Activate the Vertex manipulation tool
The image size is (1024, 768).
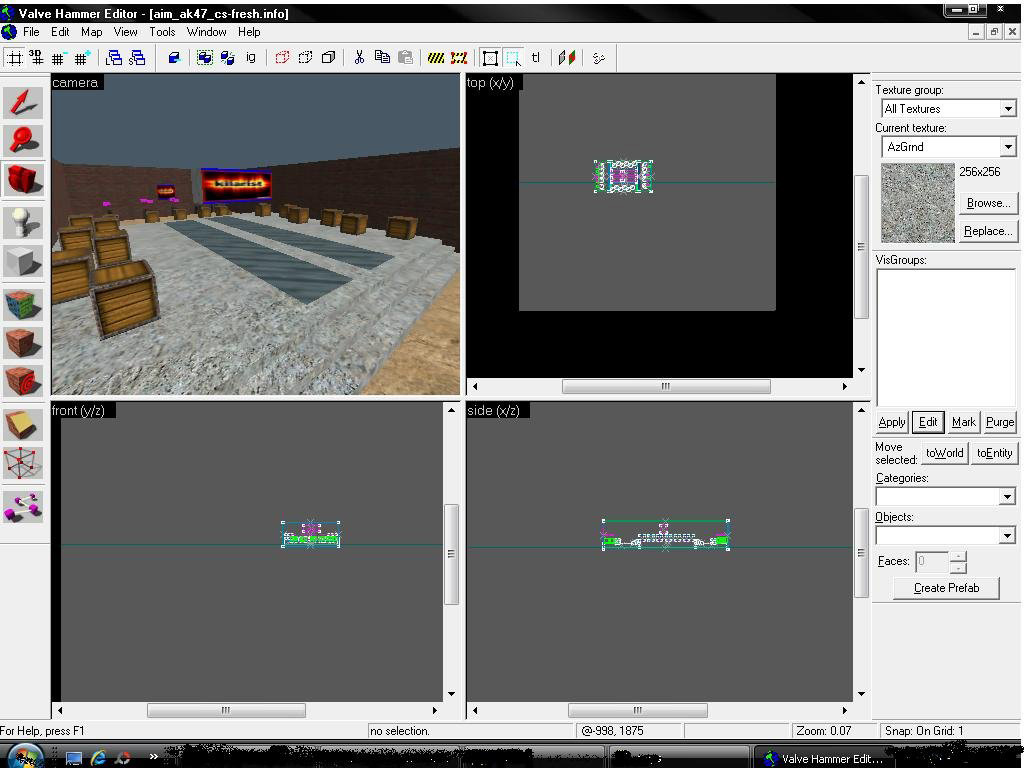[x=24, y=463]
